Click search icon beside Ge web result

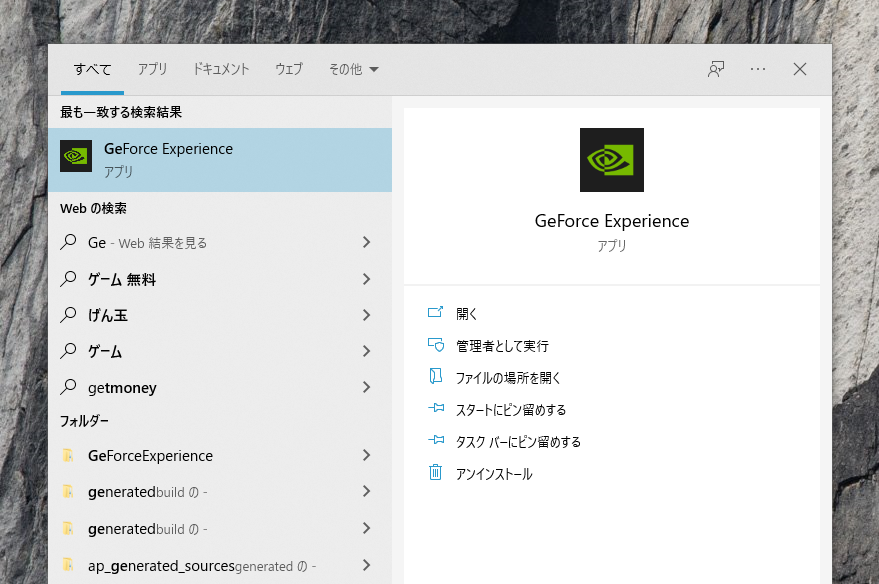pyautogui.click(x=68, y=242)
